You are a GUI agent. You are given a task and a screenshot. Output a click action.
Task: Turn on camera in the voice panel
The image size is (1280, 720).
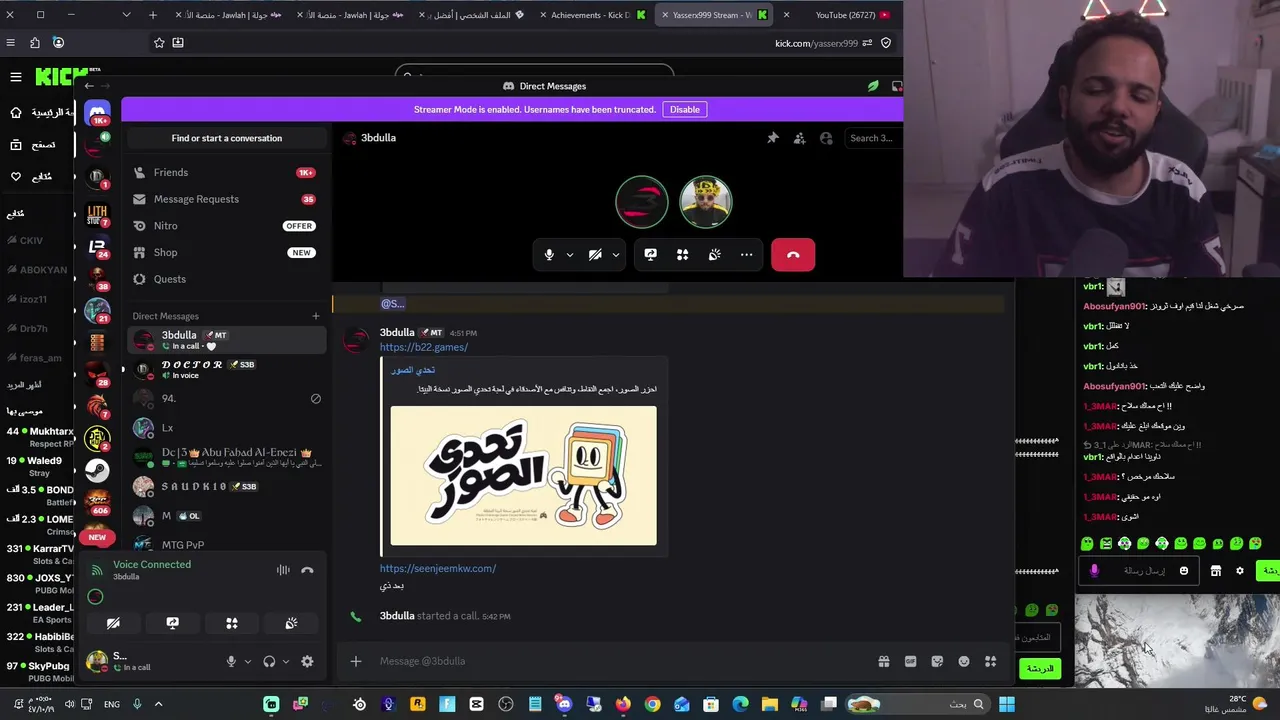[113, 623]
